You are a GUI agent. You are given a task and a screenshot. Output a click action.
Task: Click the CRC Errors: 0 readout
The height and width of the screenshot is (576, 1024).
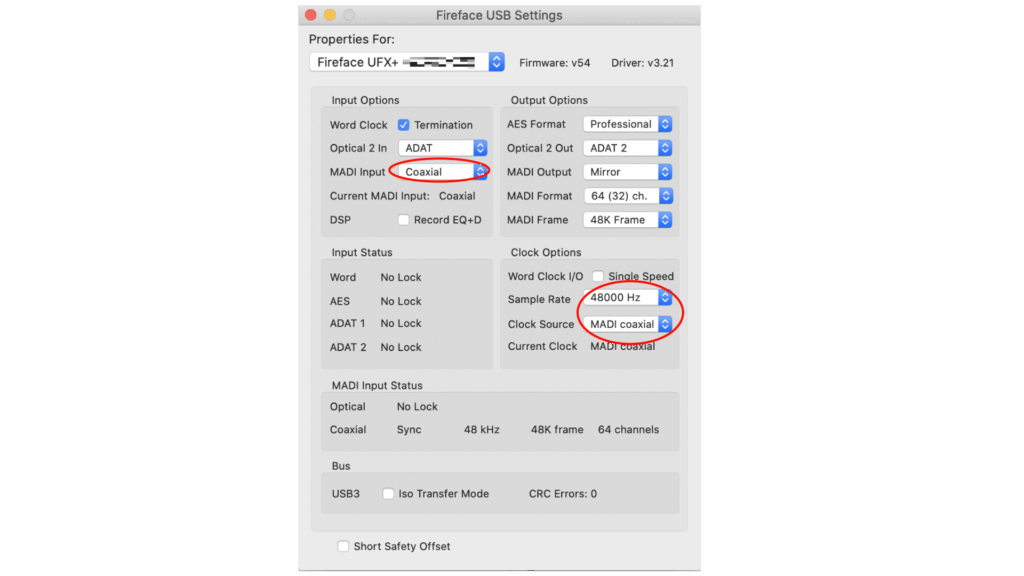[562, 494]
